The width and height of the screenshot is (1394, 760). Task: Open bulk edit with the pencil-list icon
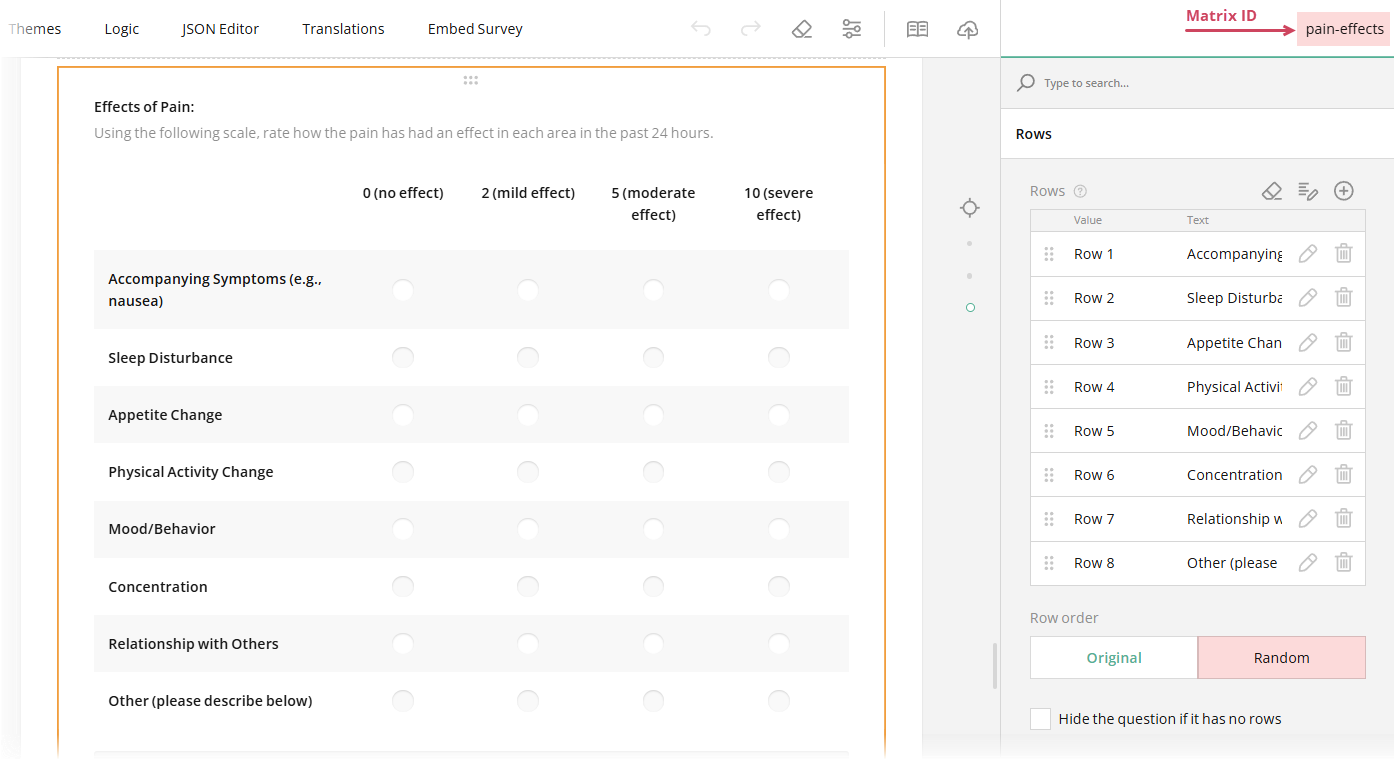(1308, 190)
